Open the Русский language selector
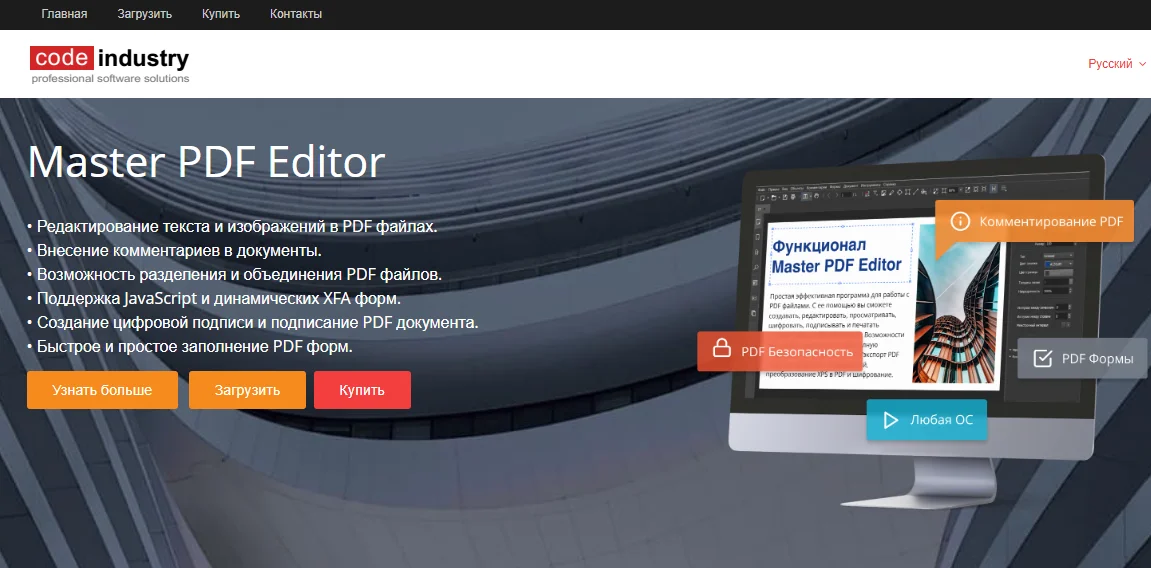 tap(1110, 64)
